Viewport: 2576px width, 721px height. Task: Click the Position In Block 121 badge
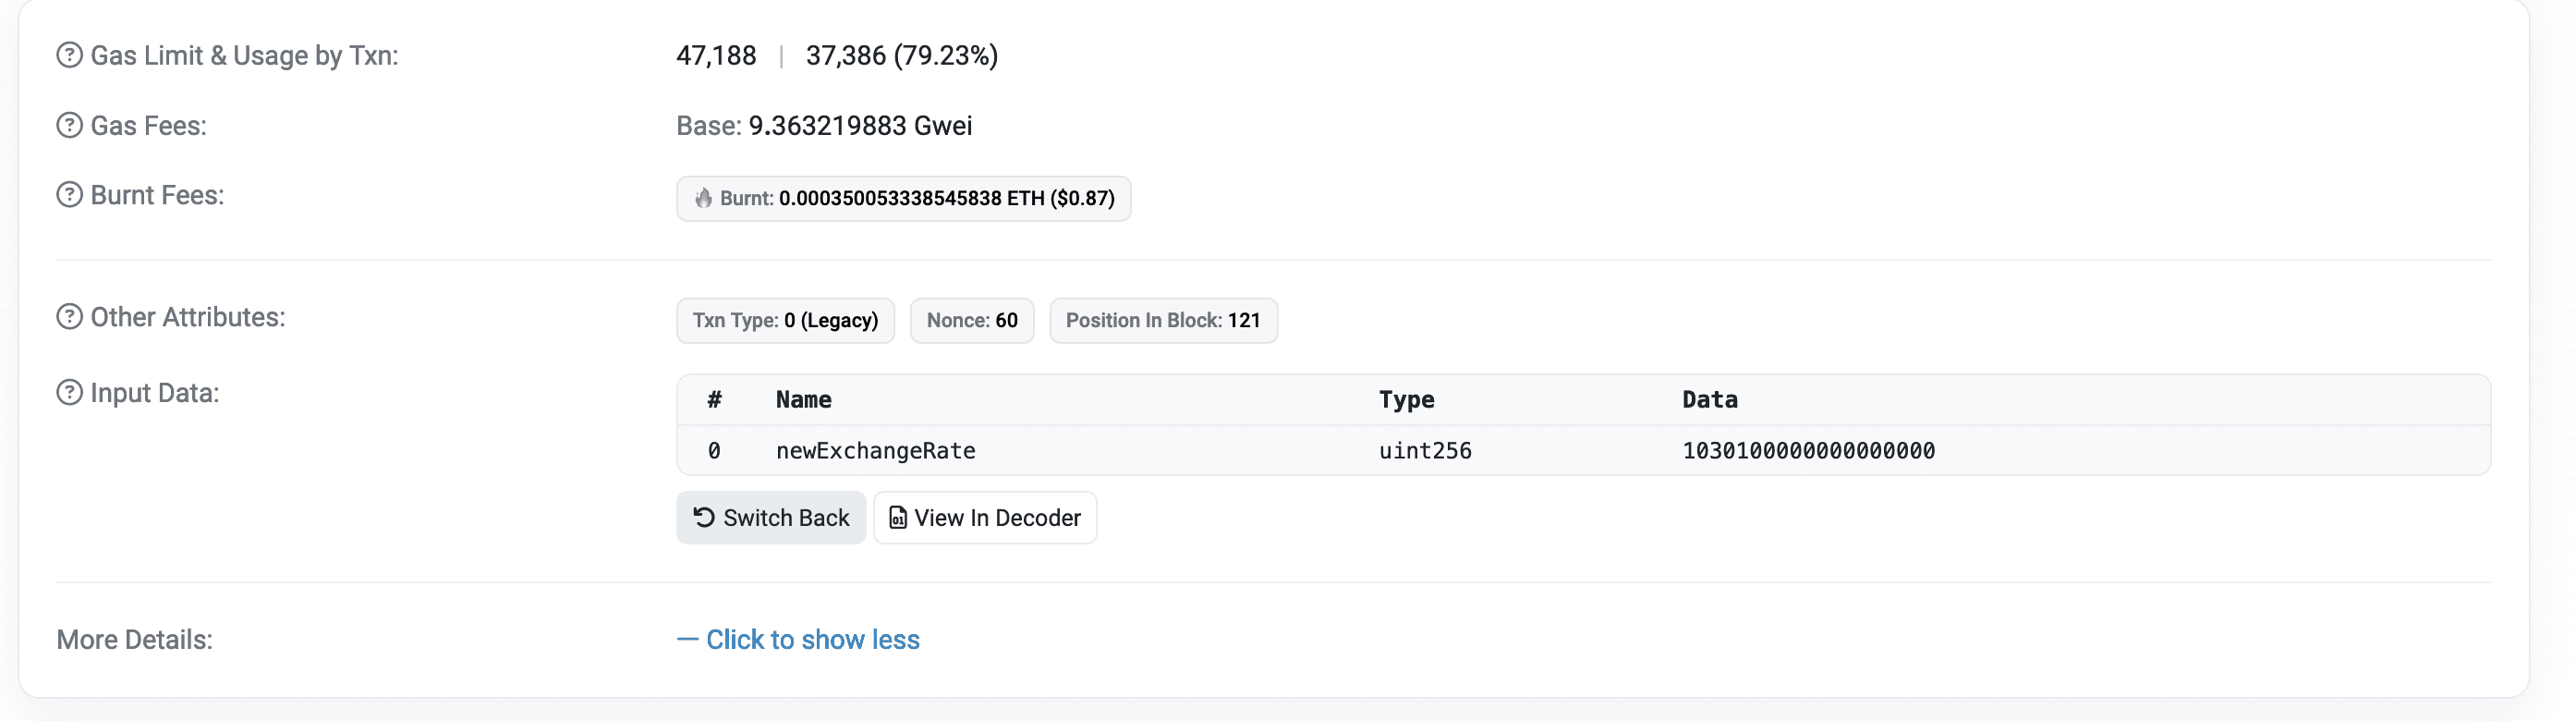[x=1163, y=321]
